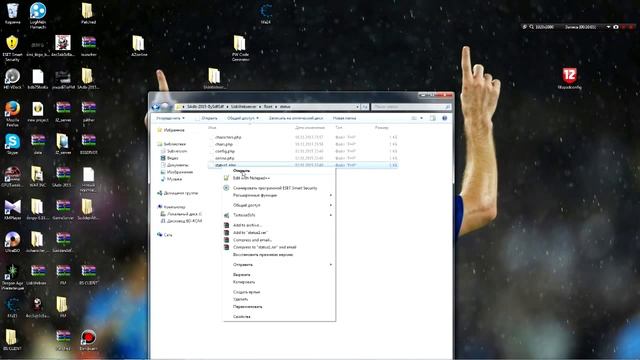
Task: Open the Bandicam red record shortcut
Action: 88,340
